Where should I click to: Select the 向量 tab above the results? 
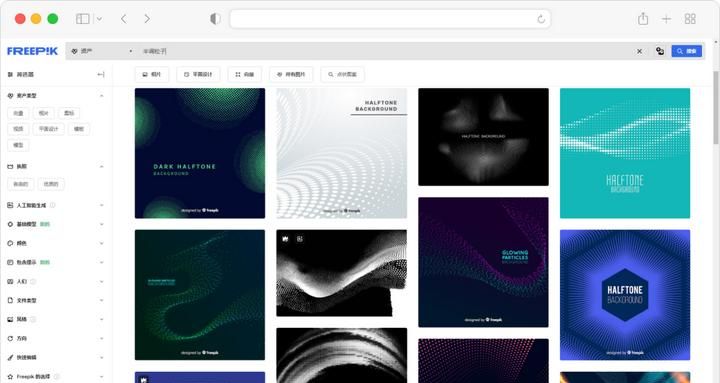[244, 74]
